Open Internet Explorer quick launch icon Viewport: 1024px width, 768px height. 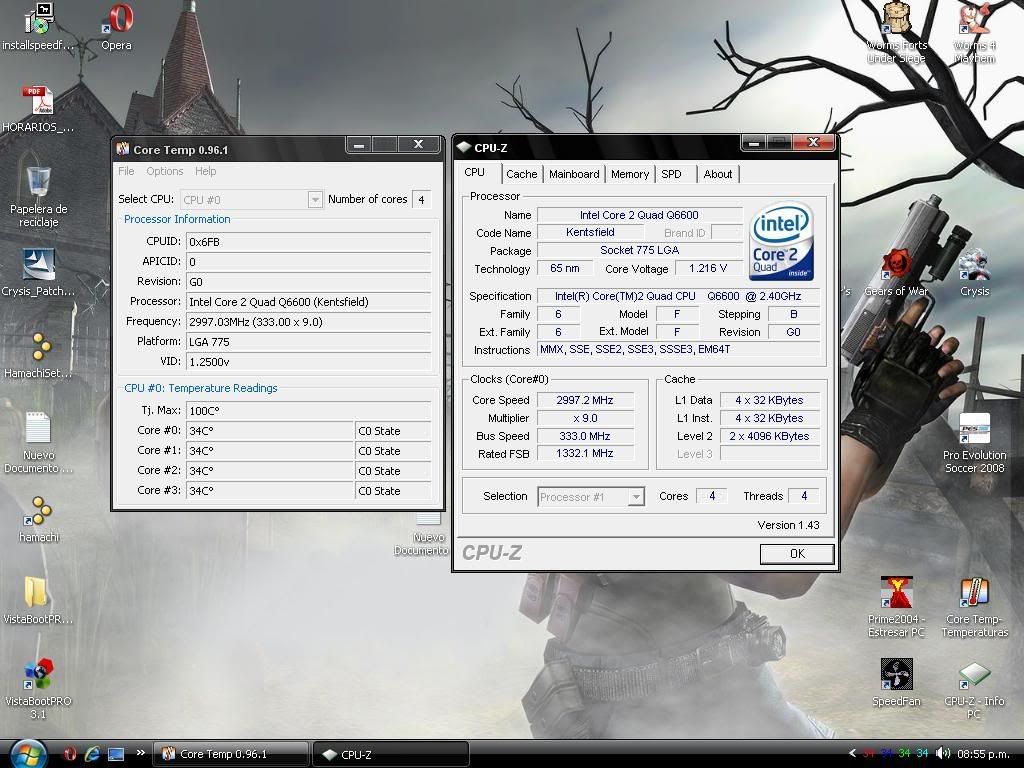[x=92, y=754]
